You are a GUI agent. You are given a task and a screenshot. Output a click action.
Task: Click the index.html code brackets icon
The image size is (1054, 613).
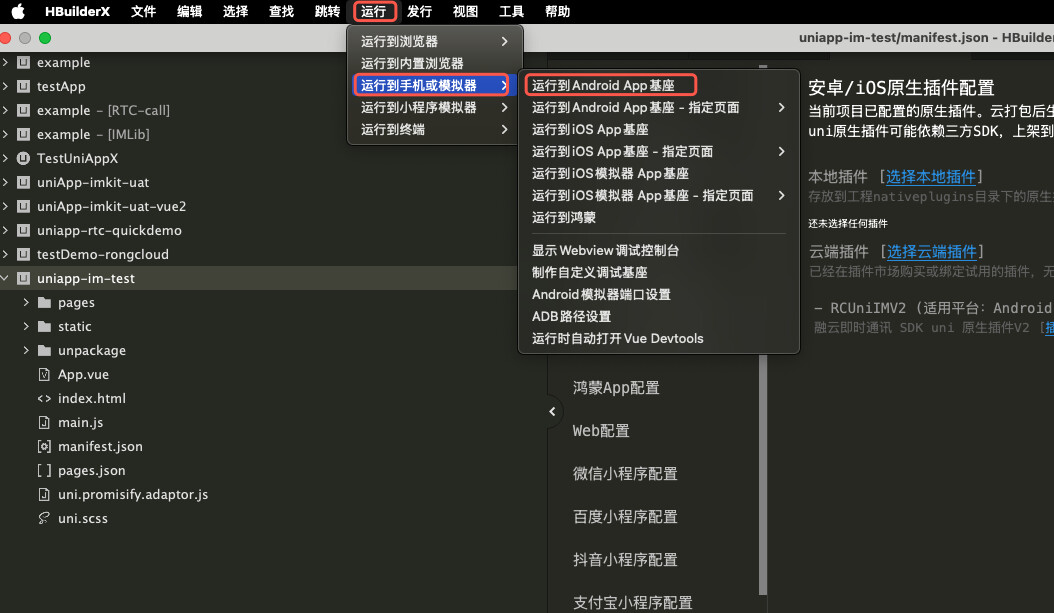coord(43,399)
